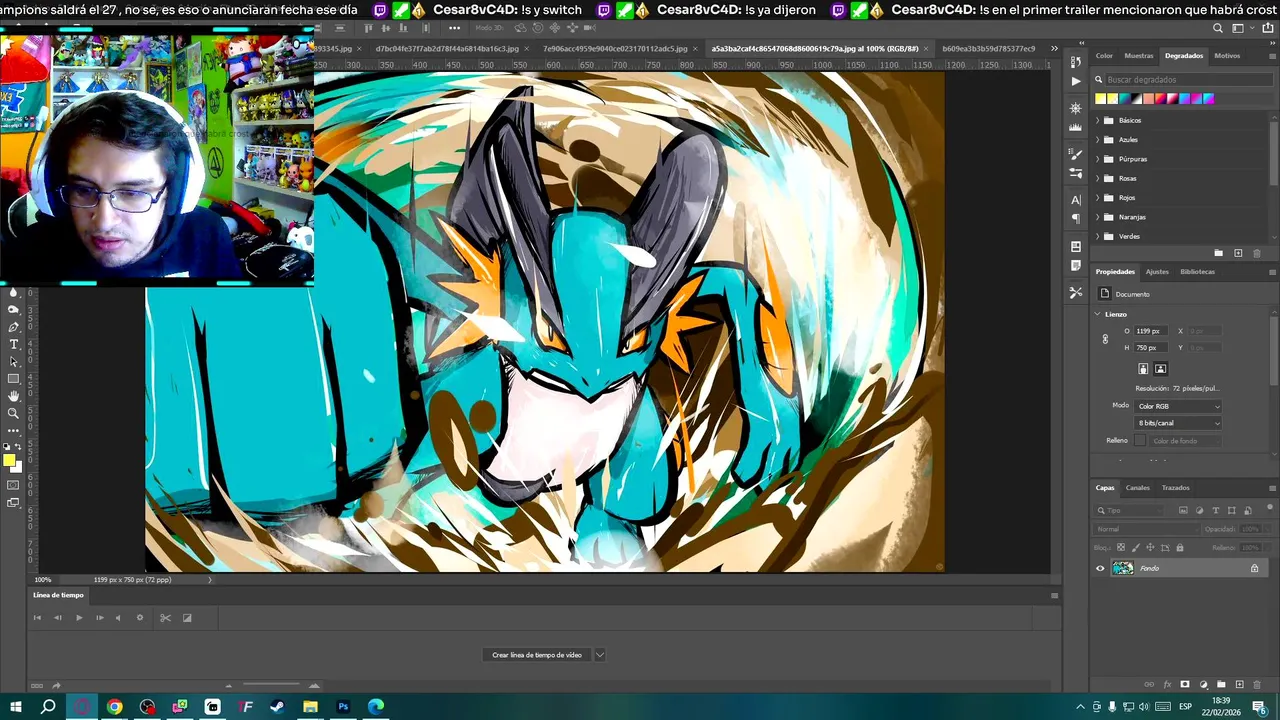Select the Pen tool
Screen dimensions: 1280x720
(13, 327)
